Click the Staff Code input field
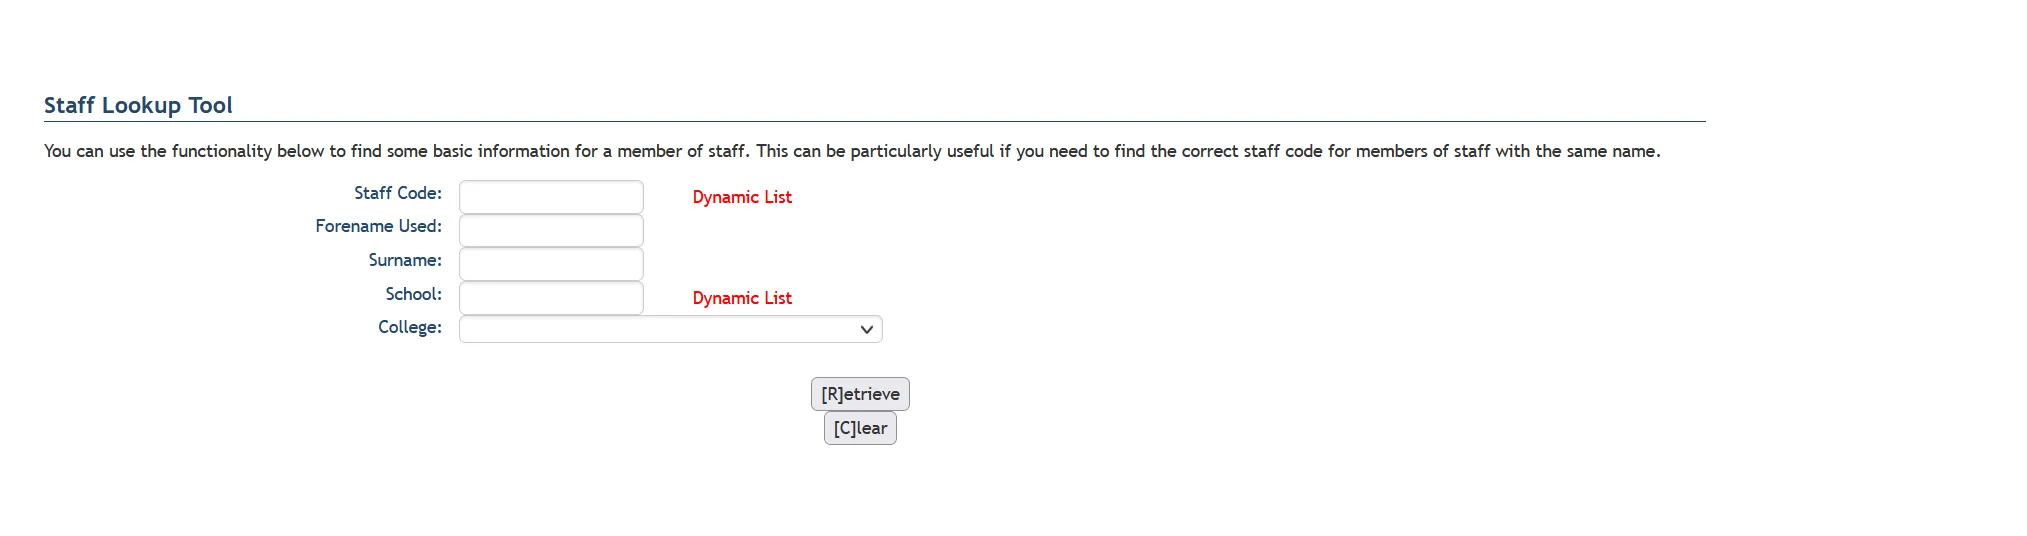2027x536 pixels. coord(551,197)
